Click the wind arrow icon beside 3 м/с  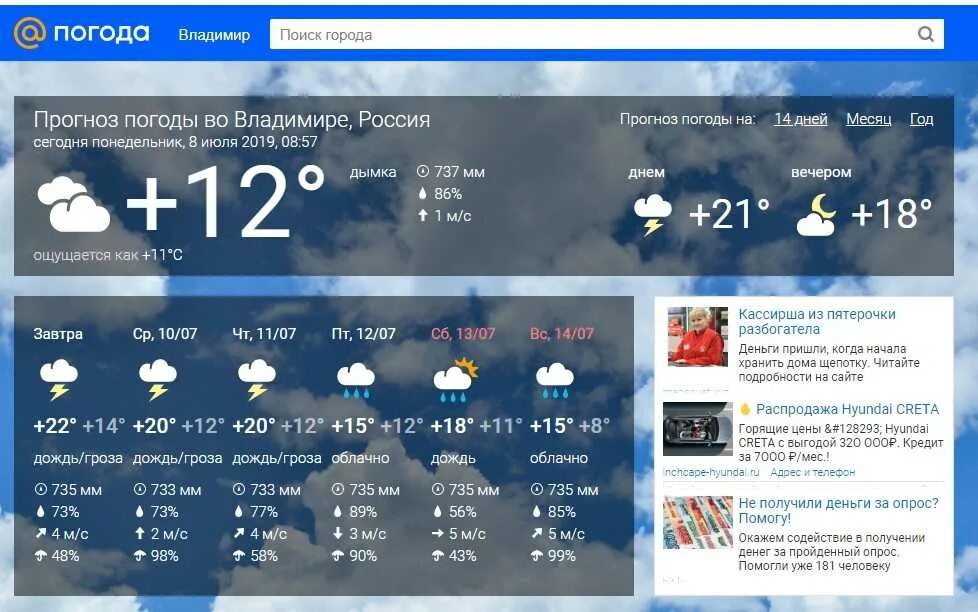click(337, 533)
